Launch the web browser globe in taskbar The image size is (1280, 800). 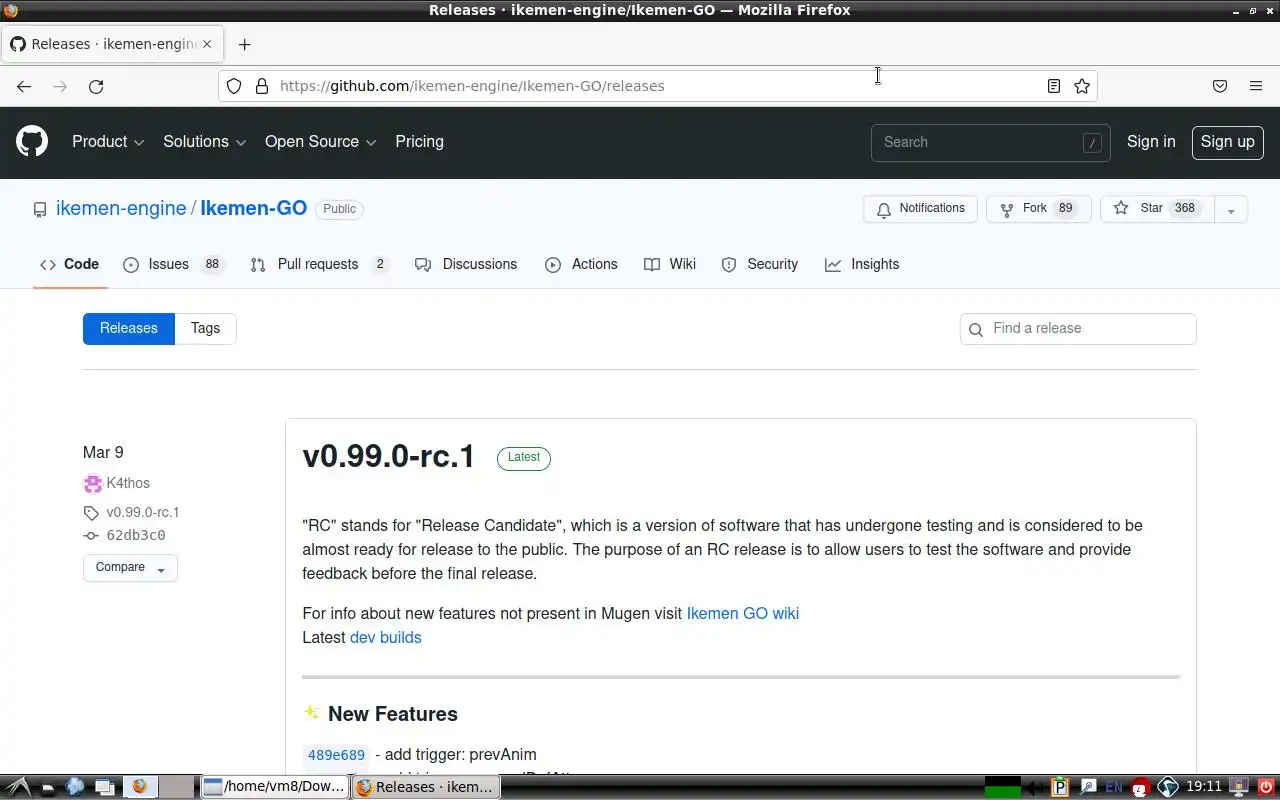pos(75,787)
